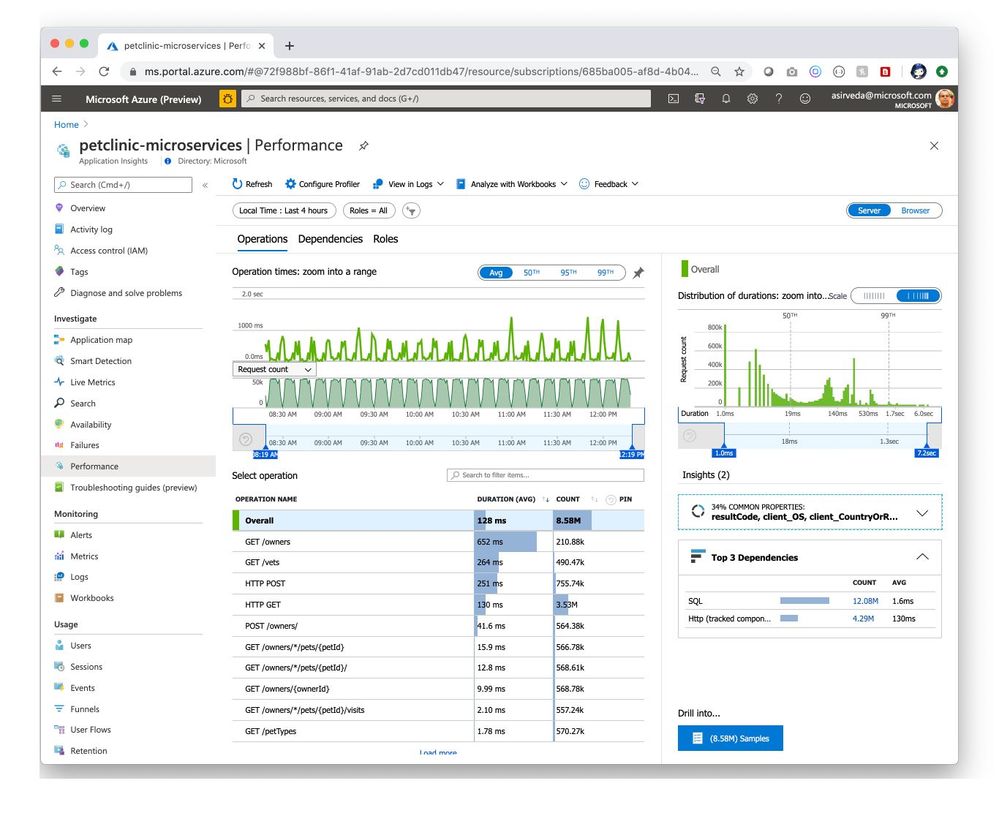
Task: Select the 50th percentile option
Action: [531, 273]
